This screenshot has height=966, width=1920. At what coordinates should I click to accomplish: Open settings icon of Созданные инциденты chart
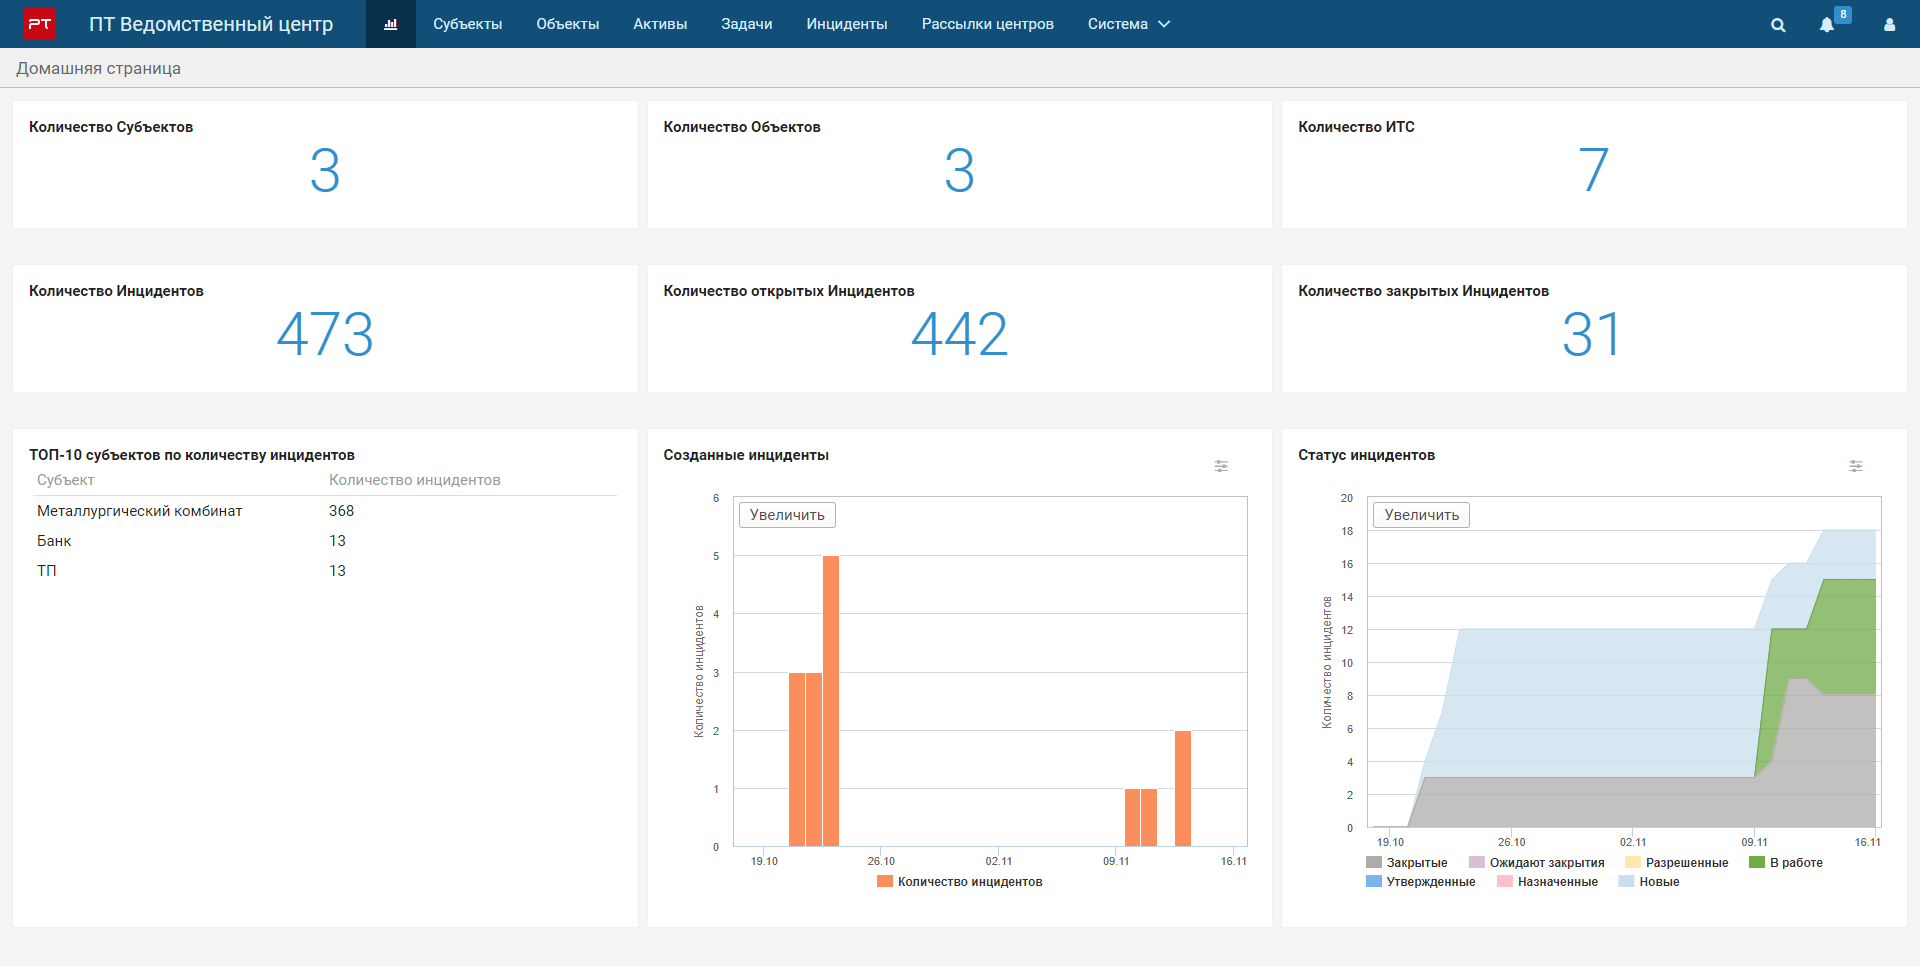[1221, 466]
